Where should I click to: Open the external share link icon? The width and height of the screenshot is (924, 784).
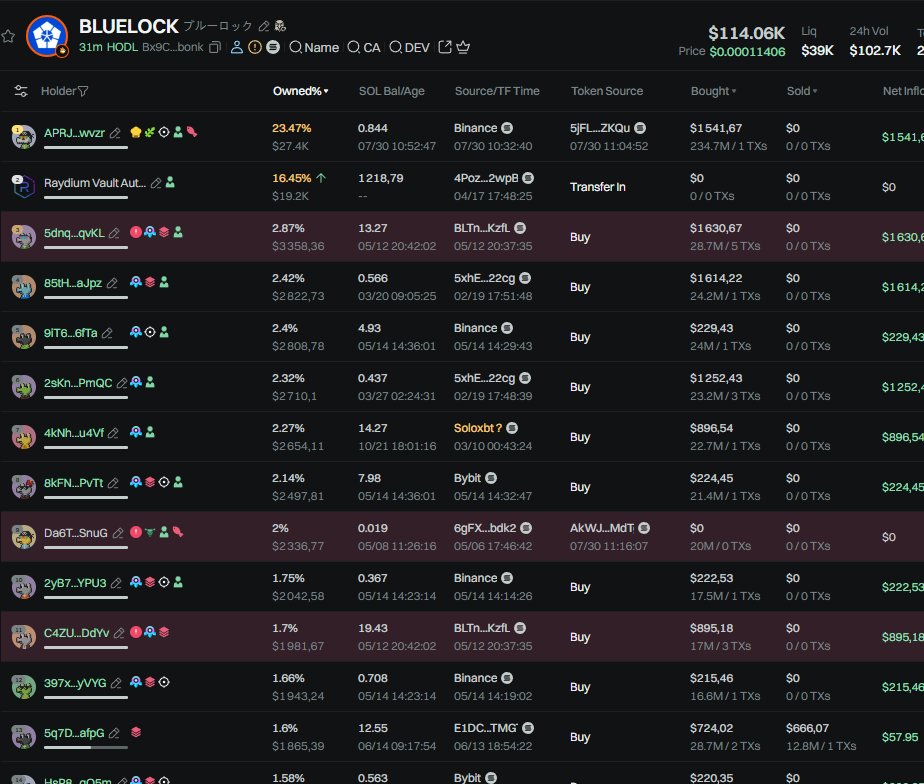pyautogui.click(x=445, y=47)
